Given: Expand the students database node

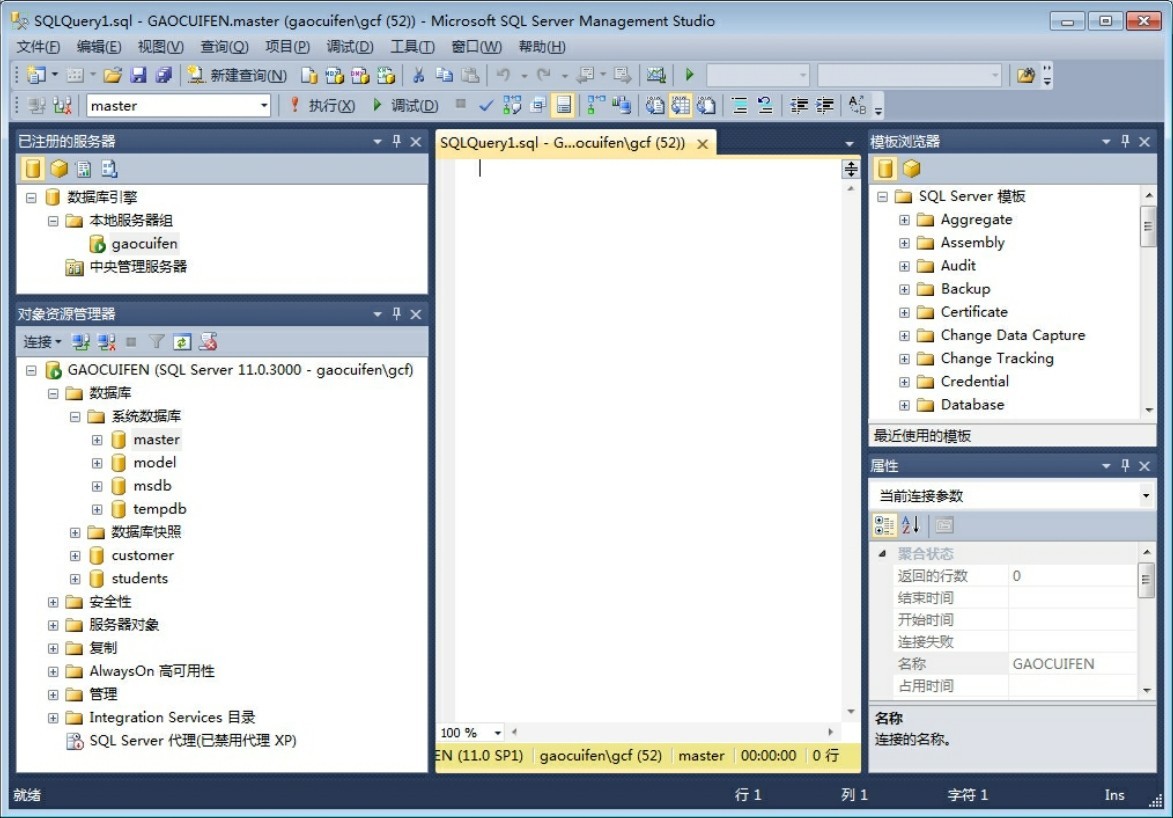Looking at the screenshot, I should (75, 579).
